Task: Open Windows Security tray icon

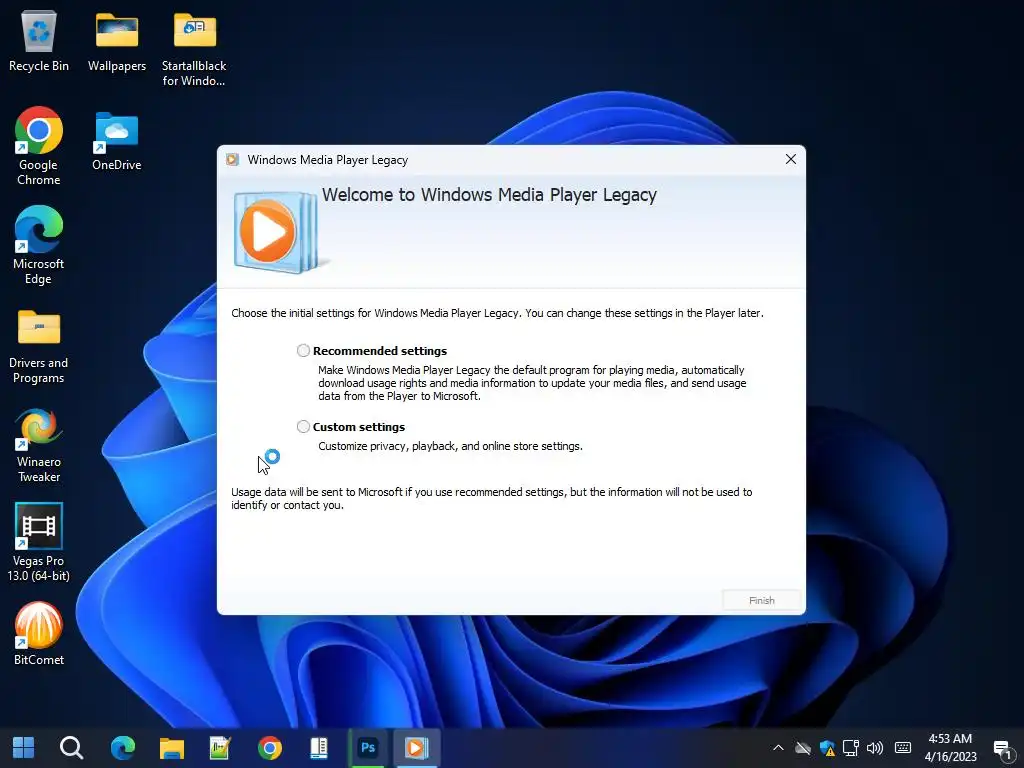Action: (x=827, y=748)
